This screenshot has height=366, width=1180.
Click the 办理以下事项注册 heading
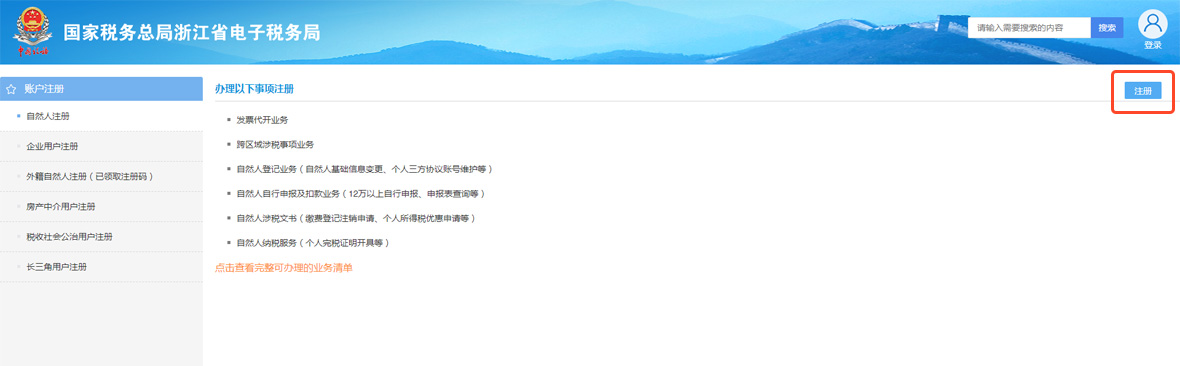(x=254, y=89)
